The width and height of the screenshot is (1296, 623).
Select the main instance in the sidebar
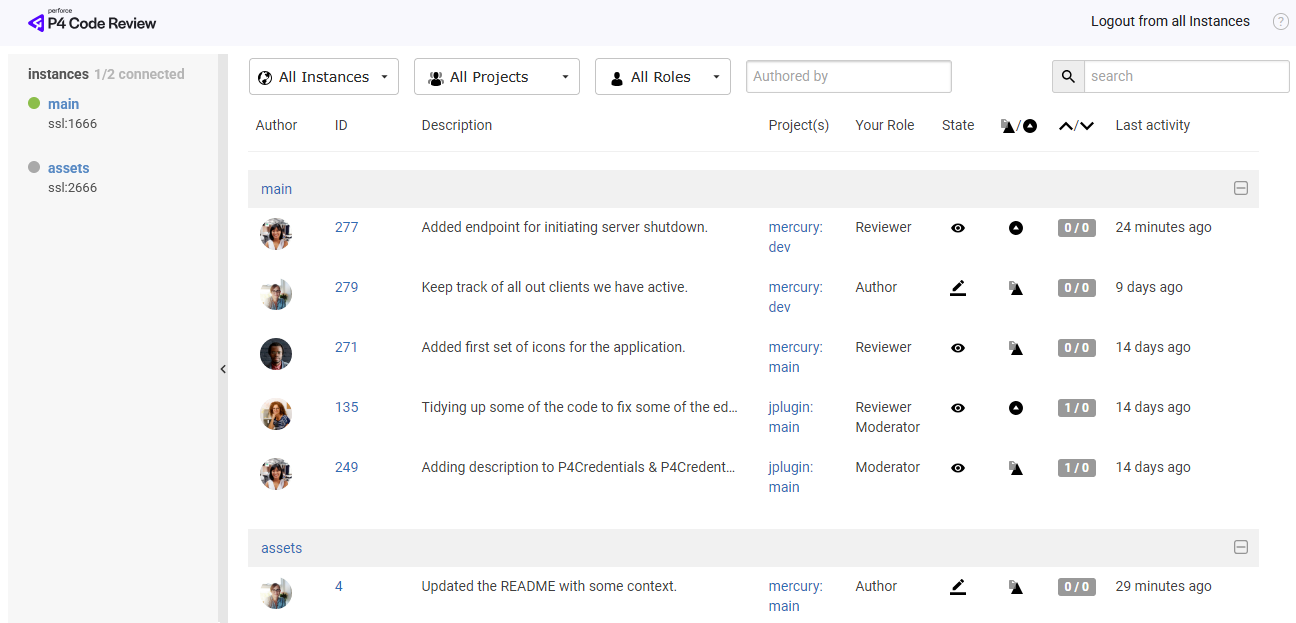tap(63, 103)
